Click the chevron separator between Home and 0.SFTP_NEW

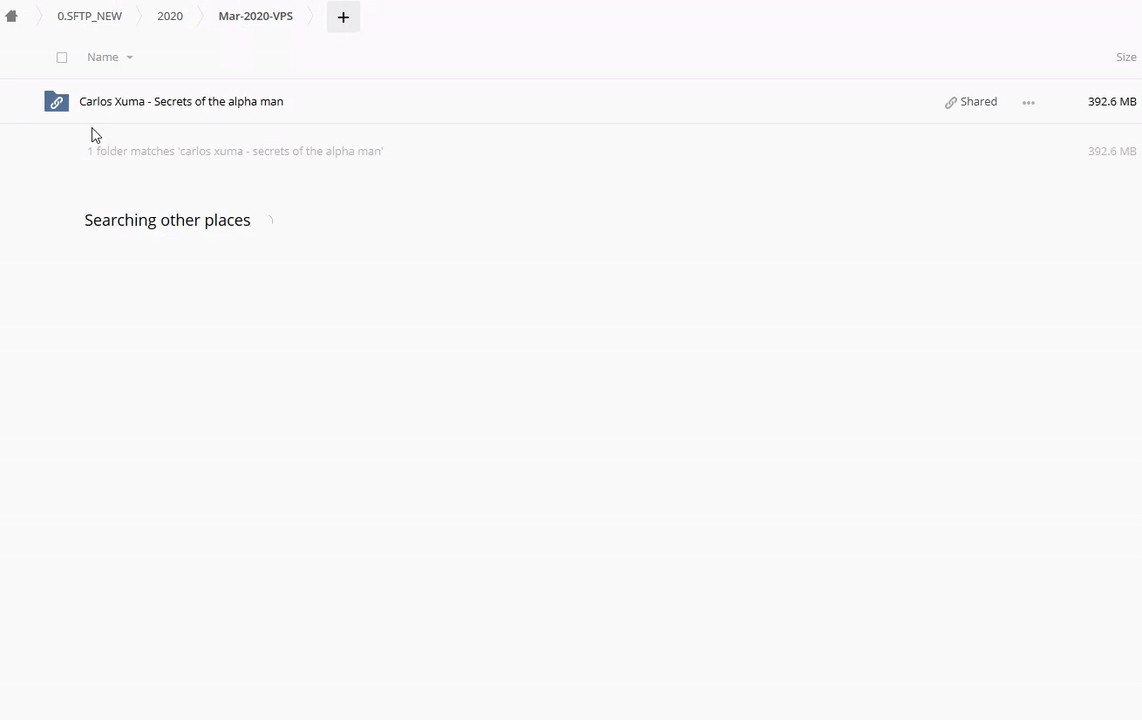tap(38, 17)
